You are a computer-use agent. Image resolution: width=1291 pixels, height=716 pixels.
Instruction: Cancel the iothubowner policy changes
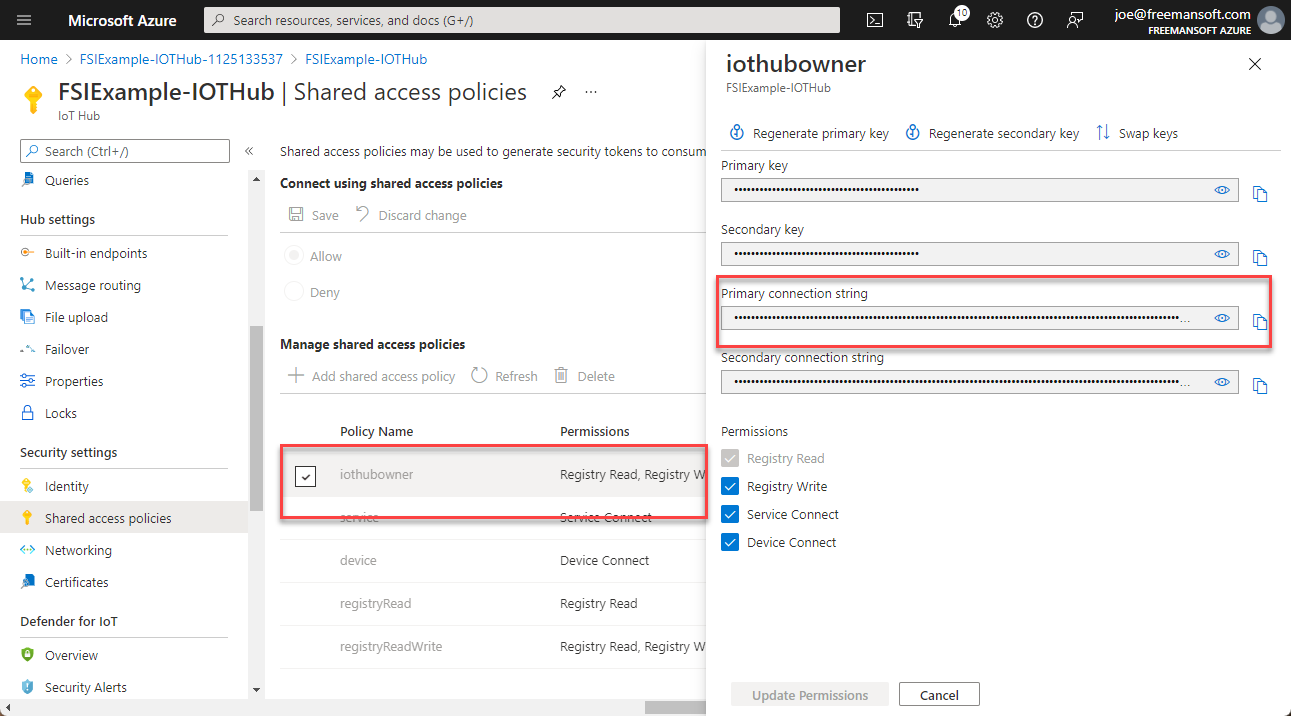938,693
